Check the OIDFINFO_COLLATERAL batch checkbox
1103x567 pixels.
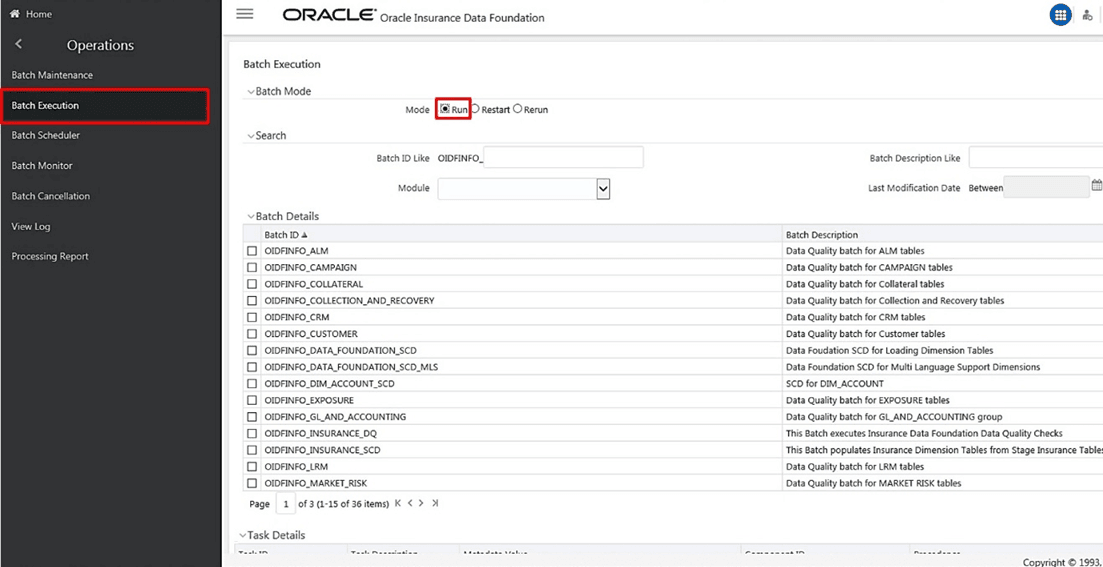[x=252, y=284]
